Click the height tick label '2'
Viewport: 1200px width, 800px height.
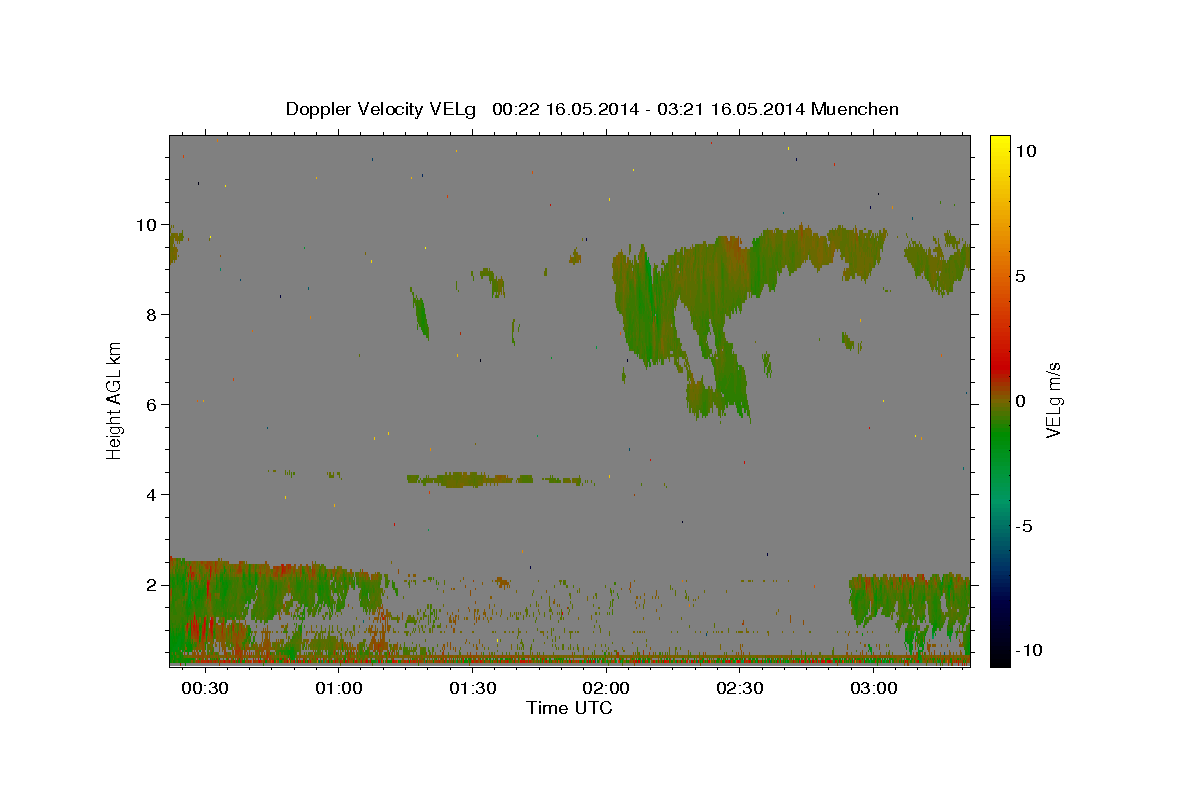coord(152,585)
